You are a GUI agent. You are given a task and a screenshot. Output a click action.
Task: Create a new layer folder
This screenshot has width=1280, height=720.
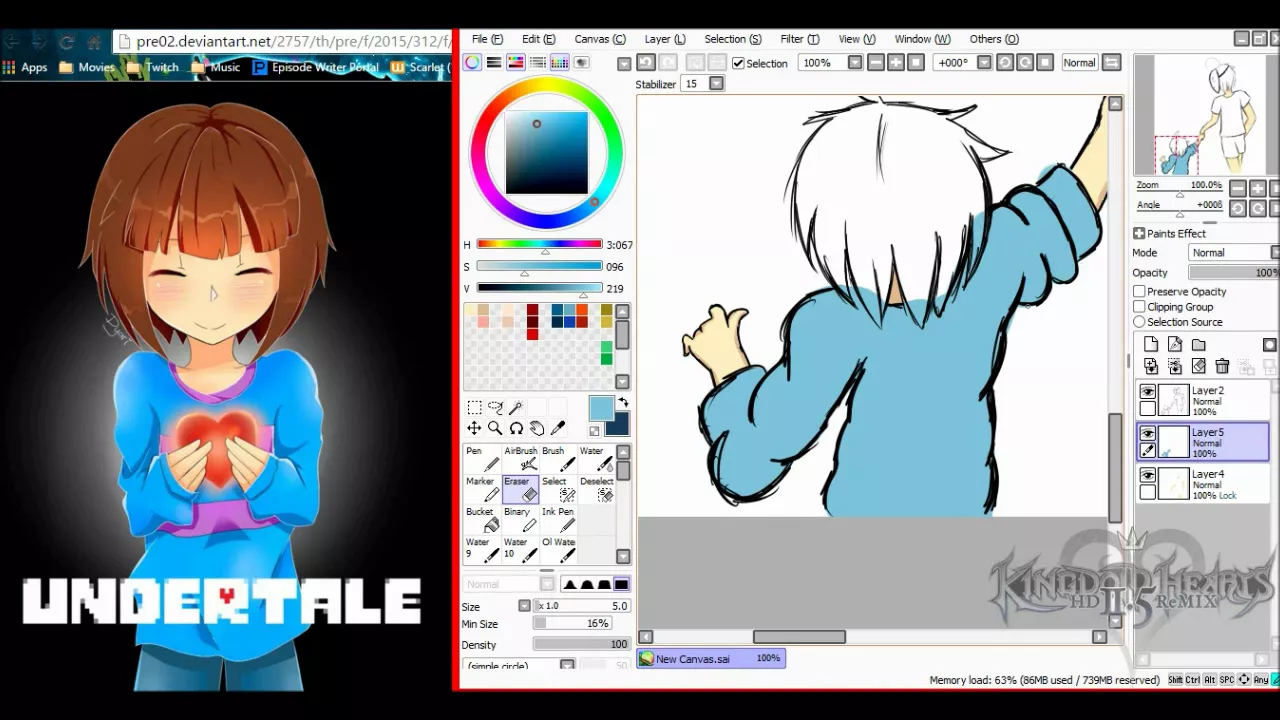pyautogui.click(x=1198, y=345)
